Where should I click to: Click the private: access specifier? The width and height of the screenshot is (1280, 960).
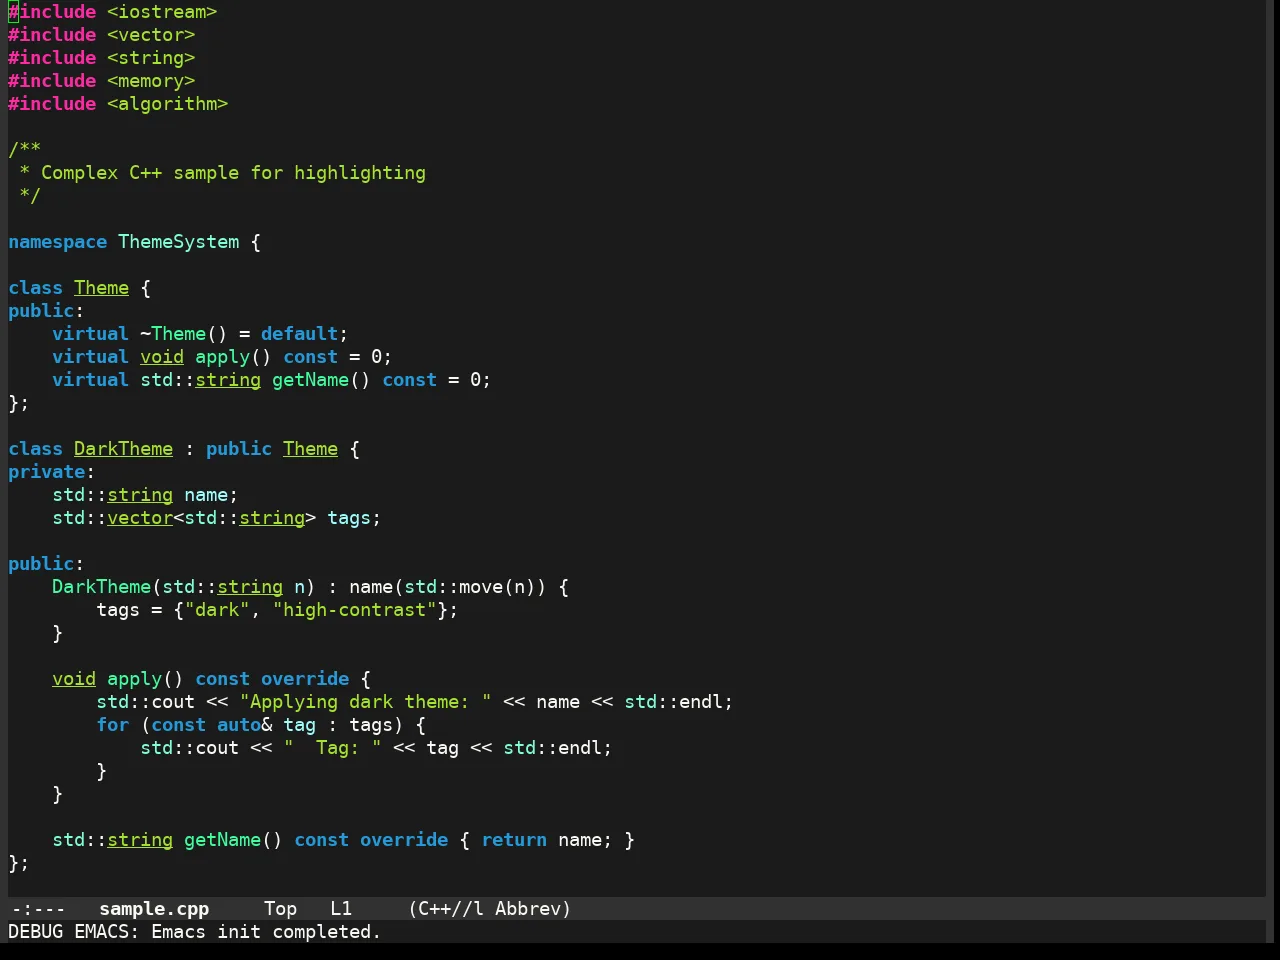pos(51,472)
